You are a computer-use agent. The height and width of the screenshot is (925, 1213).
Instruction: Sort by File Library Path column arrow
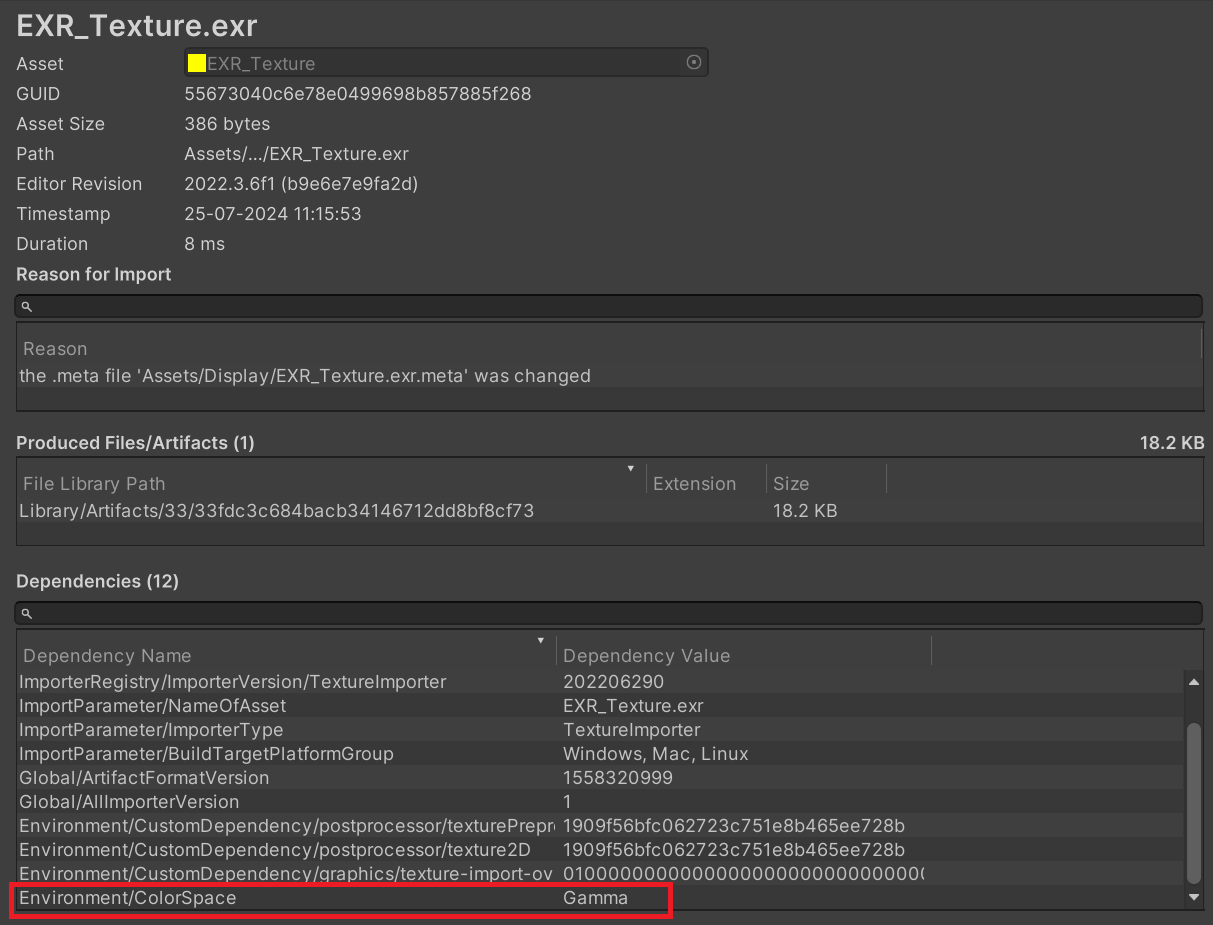(x=631, y=468)
